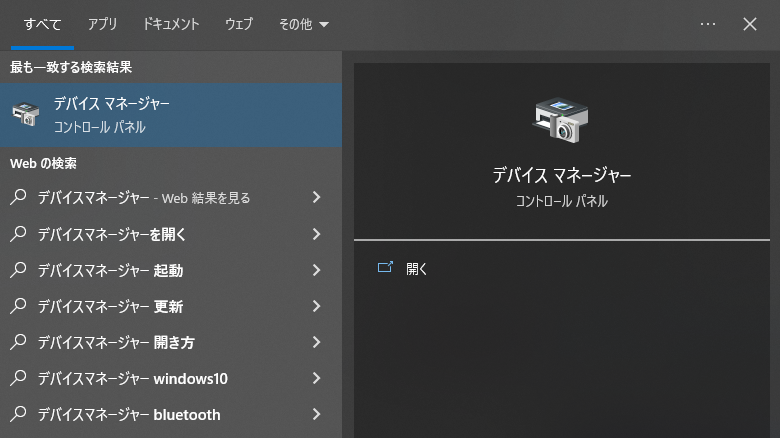Select デバイスマネージャー windows10 suggestion
This screenshot has width=780, height=438.
pyautogui.click(x=171, y=378)
